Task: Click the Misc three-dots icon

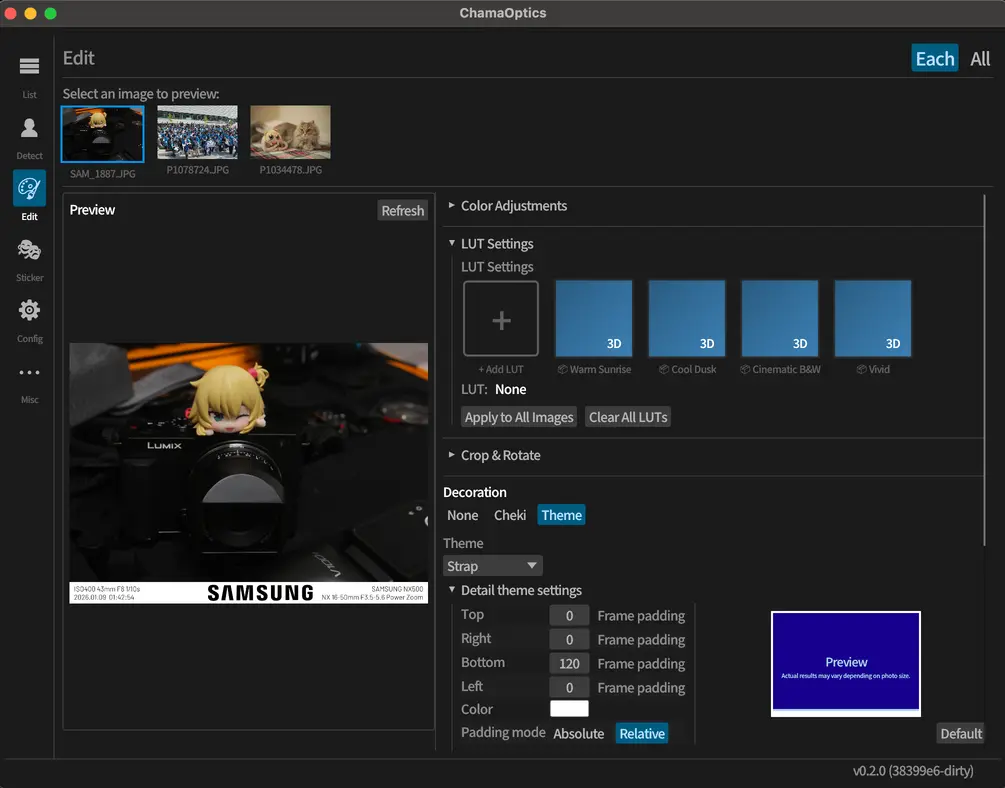Action: pos(29,373)
